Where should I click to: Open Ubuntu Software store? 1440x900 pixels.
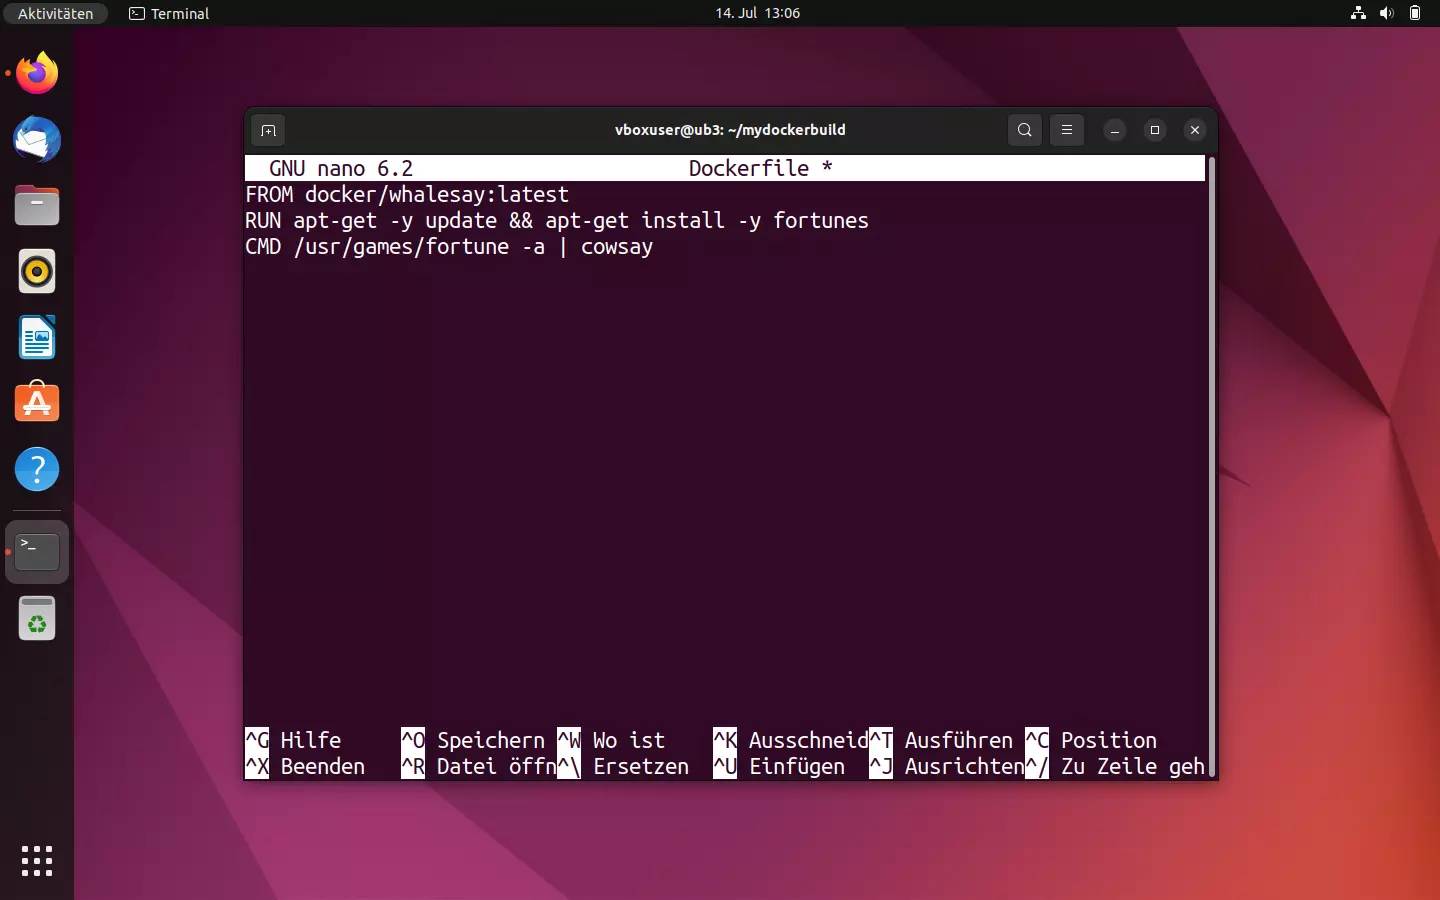[x=36, y=402]
